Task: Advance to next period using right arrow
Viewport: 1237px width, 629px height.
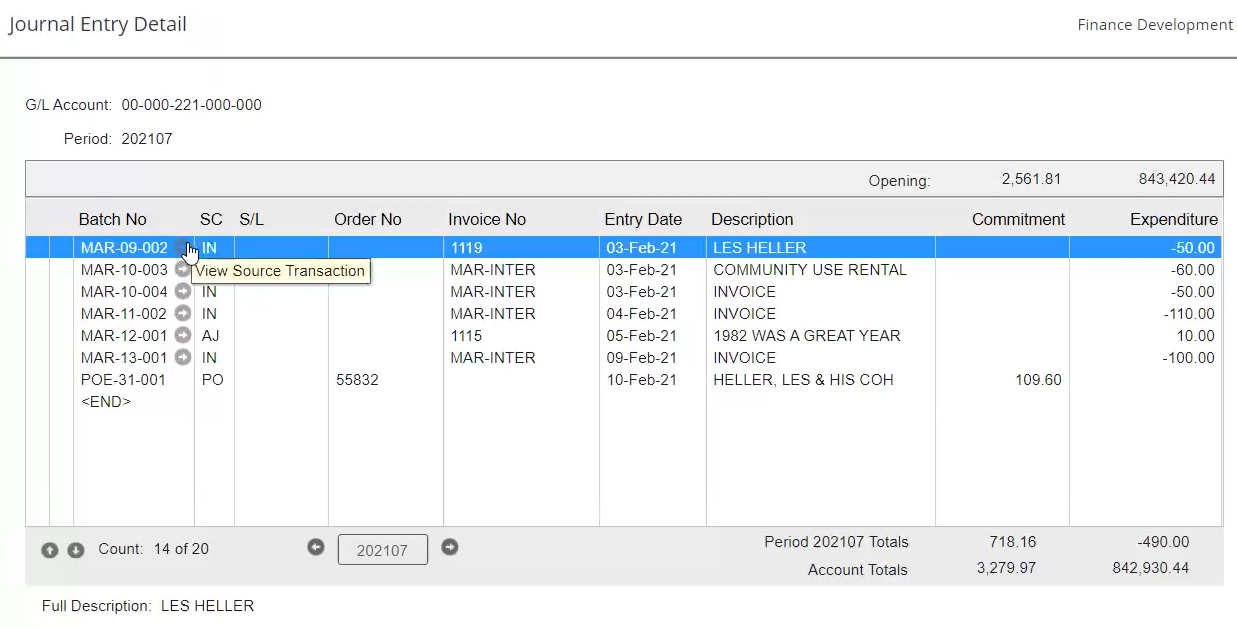Action: 450,547
